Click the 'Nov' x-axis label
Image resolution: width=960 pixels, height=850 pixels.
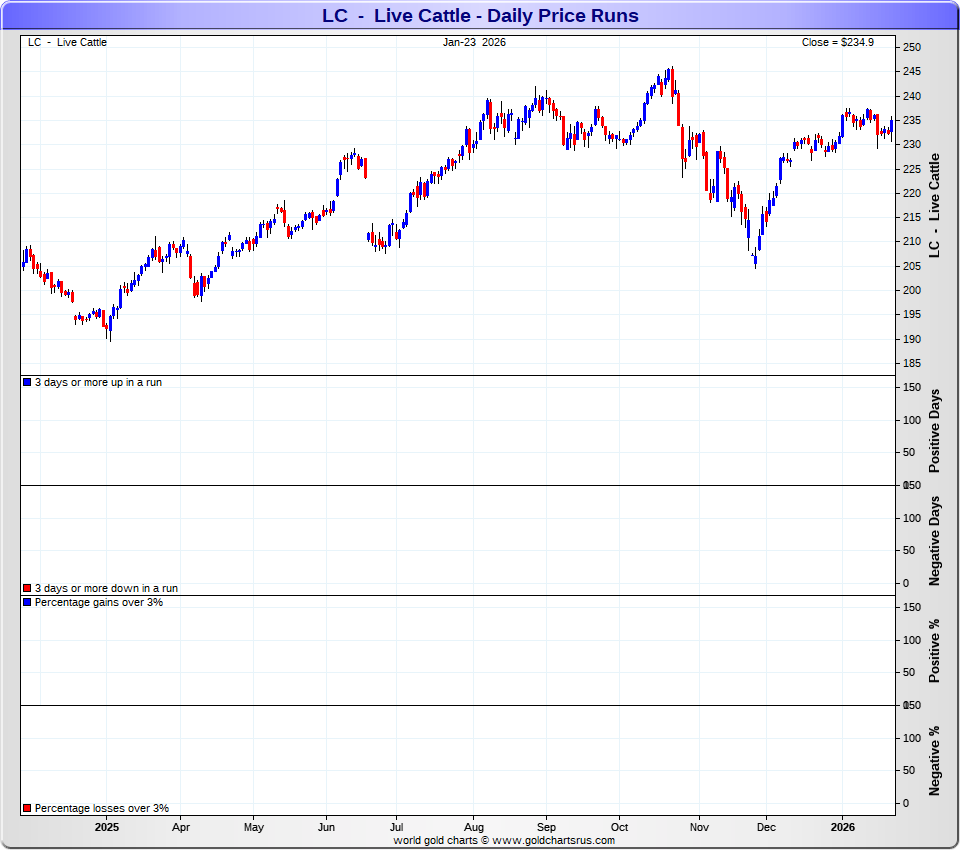point(699,827)
